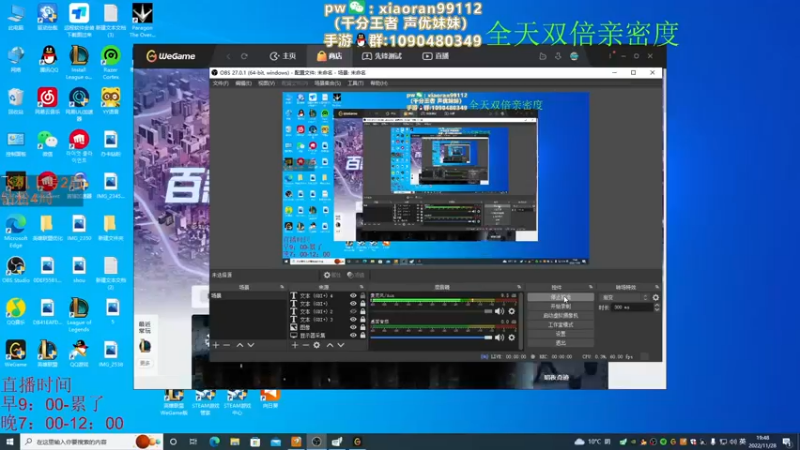
Task: Open the OBS Help menu
Action: (379, 83)
